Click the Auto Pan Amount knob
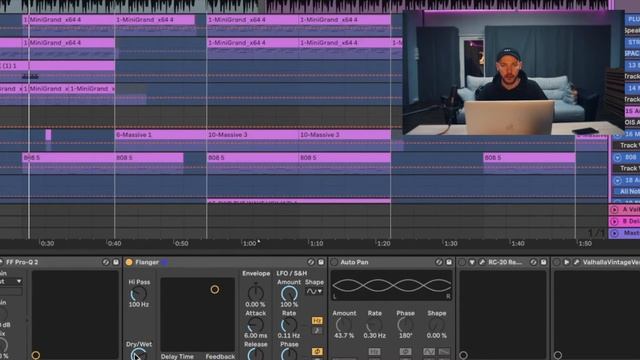This screenshot has height=360, width=640. tap(344, 325)
